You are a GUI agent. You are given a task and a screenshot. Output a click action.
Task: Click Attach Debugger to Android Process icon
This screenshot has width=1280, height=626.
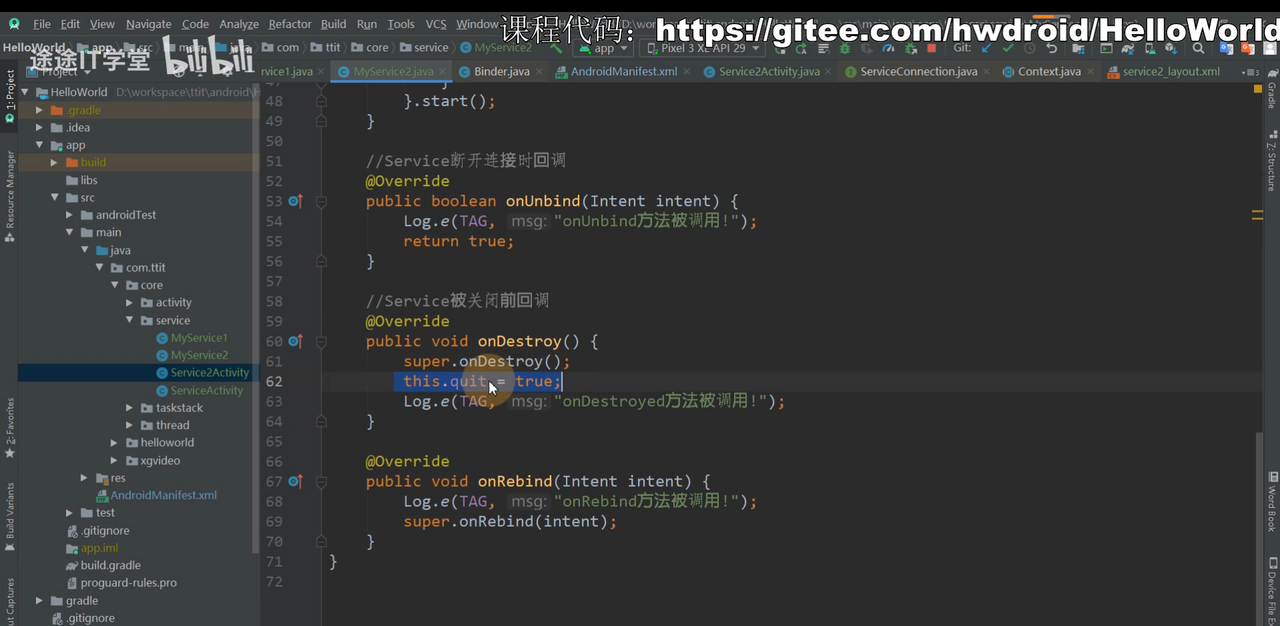click(910, 47)
